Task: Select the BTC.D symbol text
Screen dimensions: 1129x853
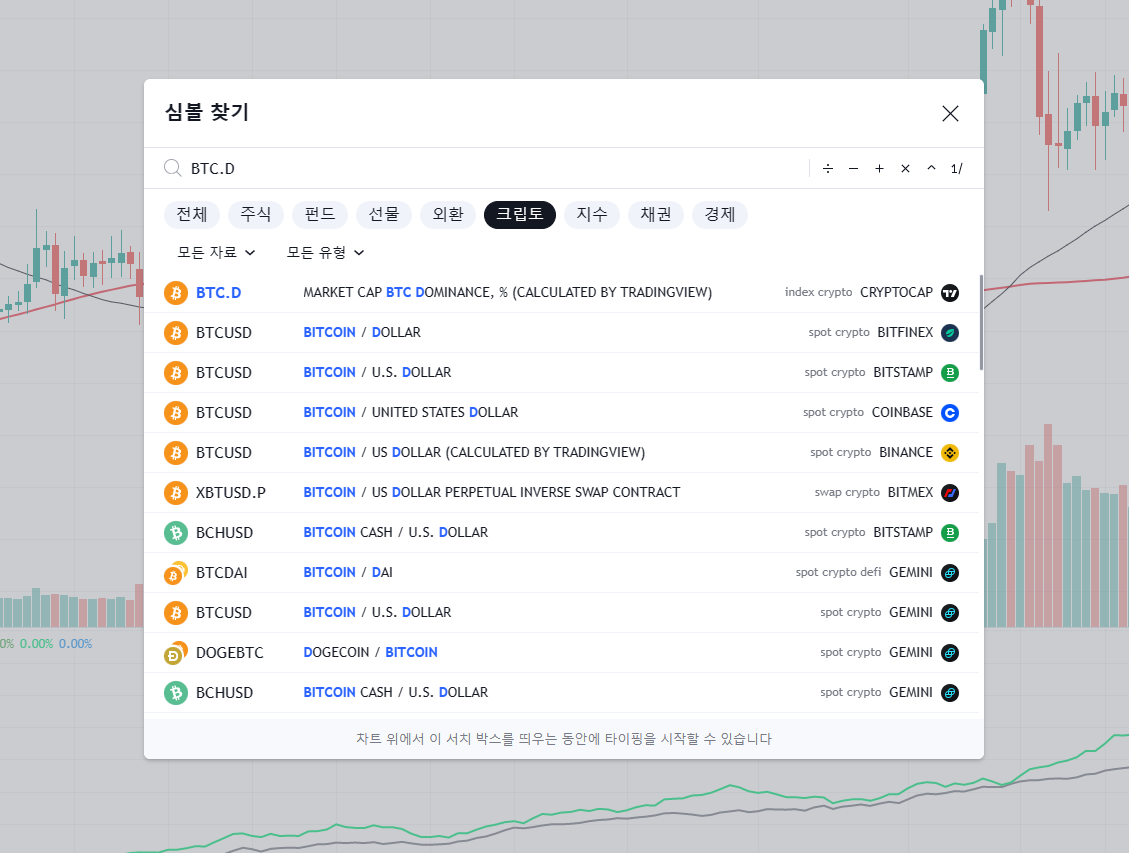Action: click(x=218, y=293)
